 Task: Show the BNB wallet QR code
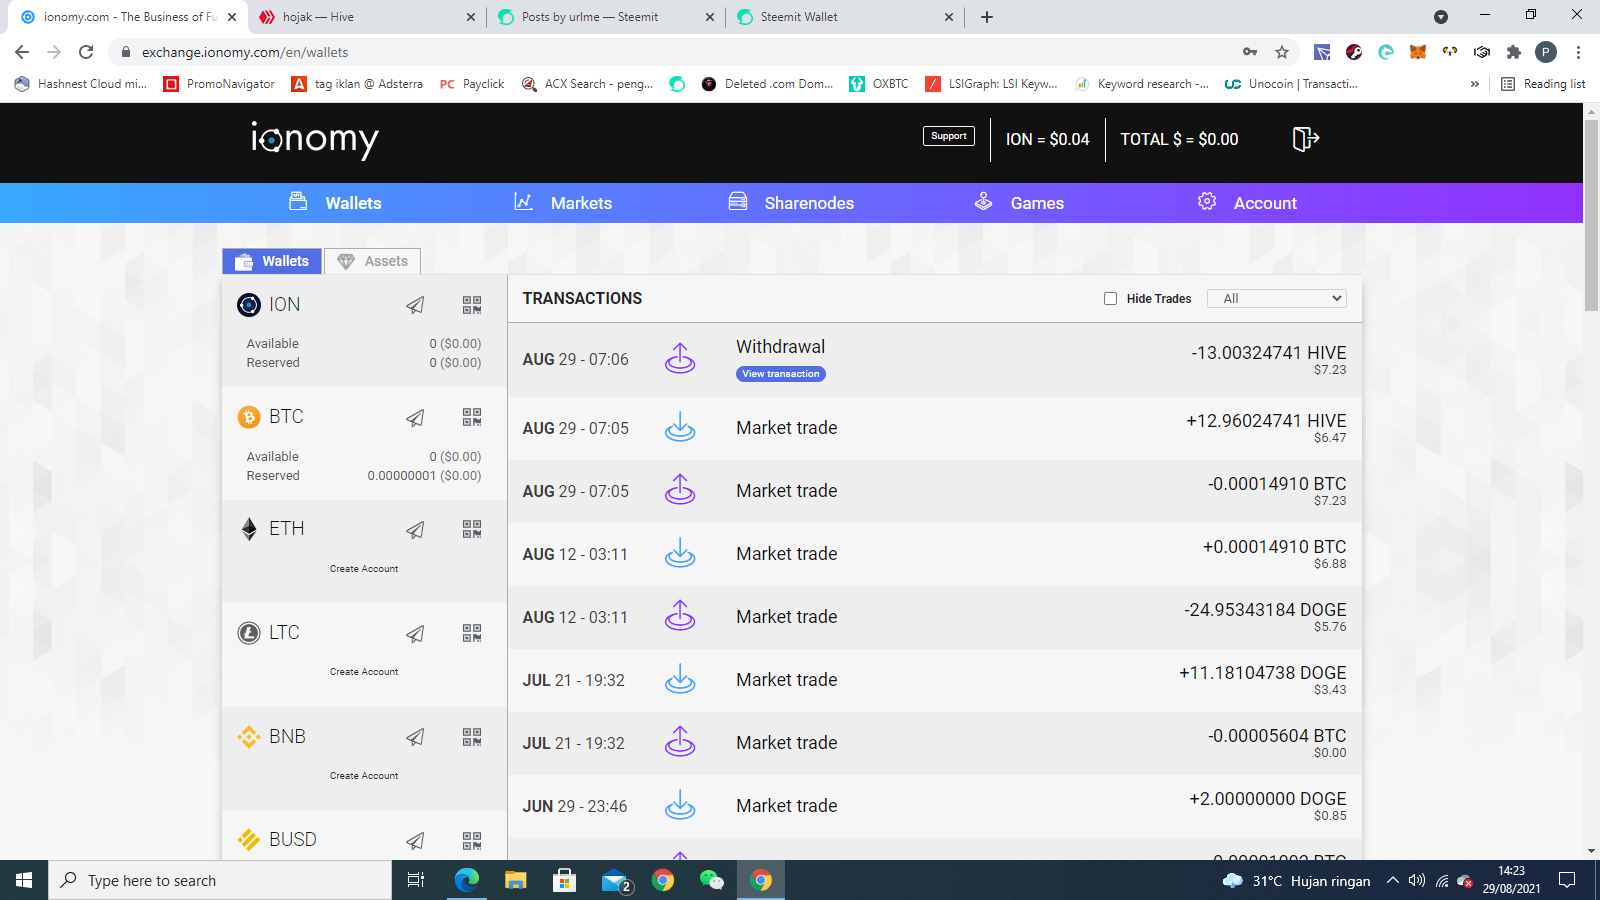[472, 737]
